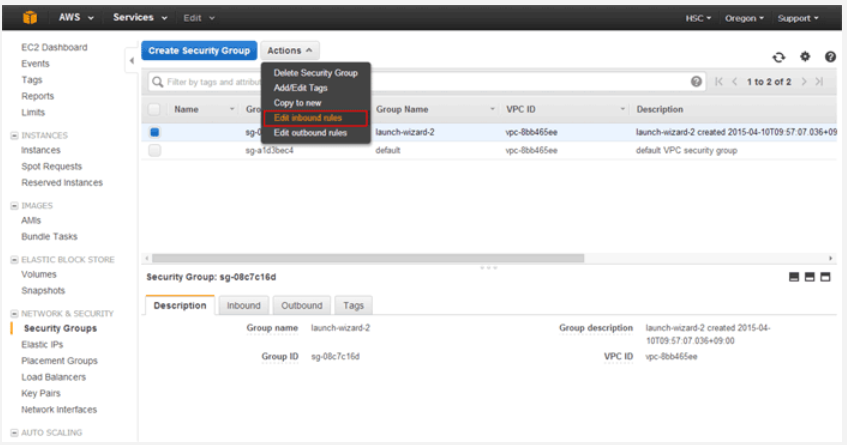Go to last page of results

819,82
